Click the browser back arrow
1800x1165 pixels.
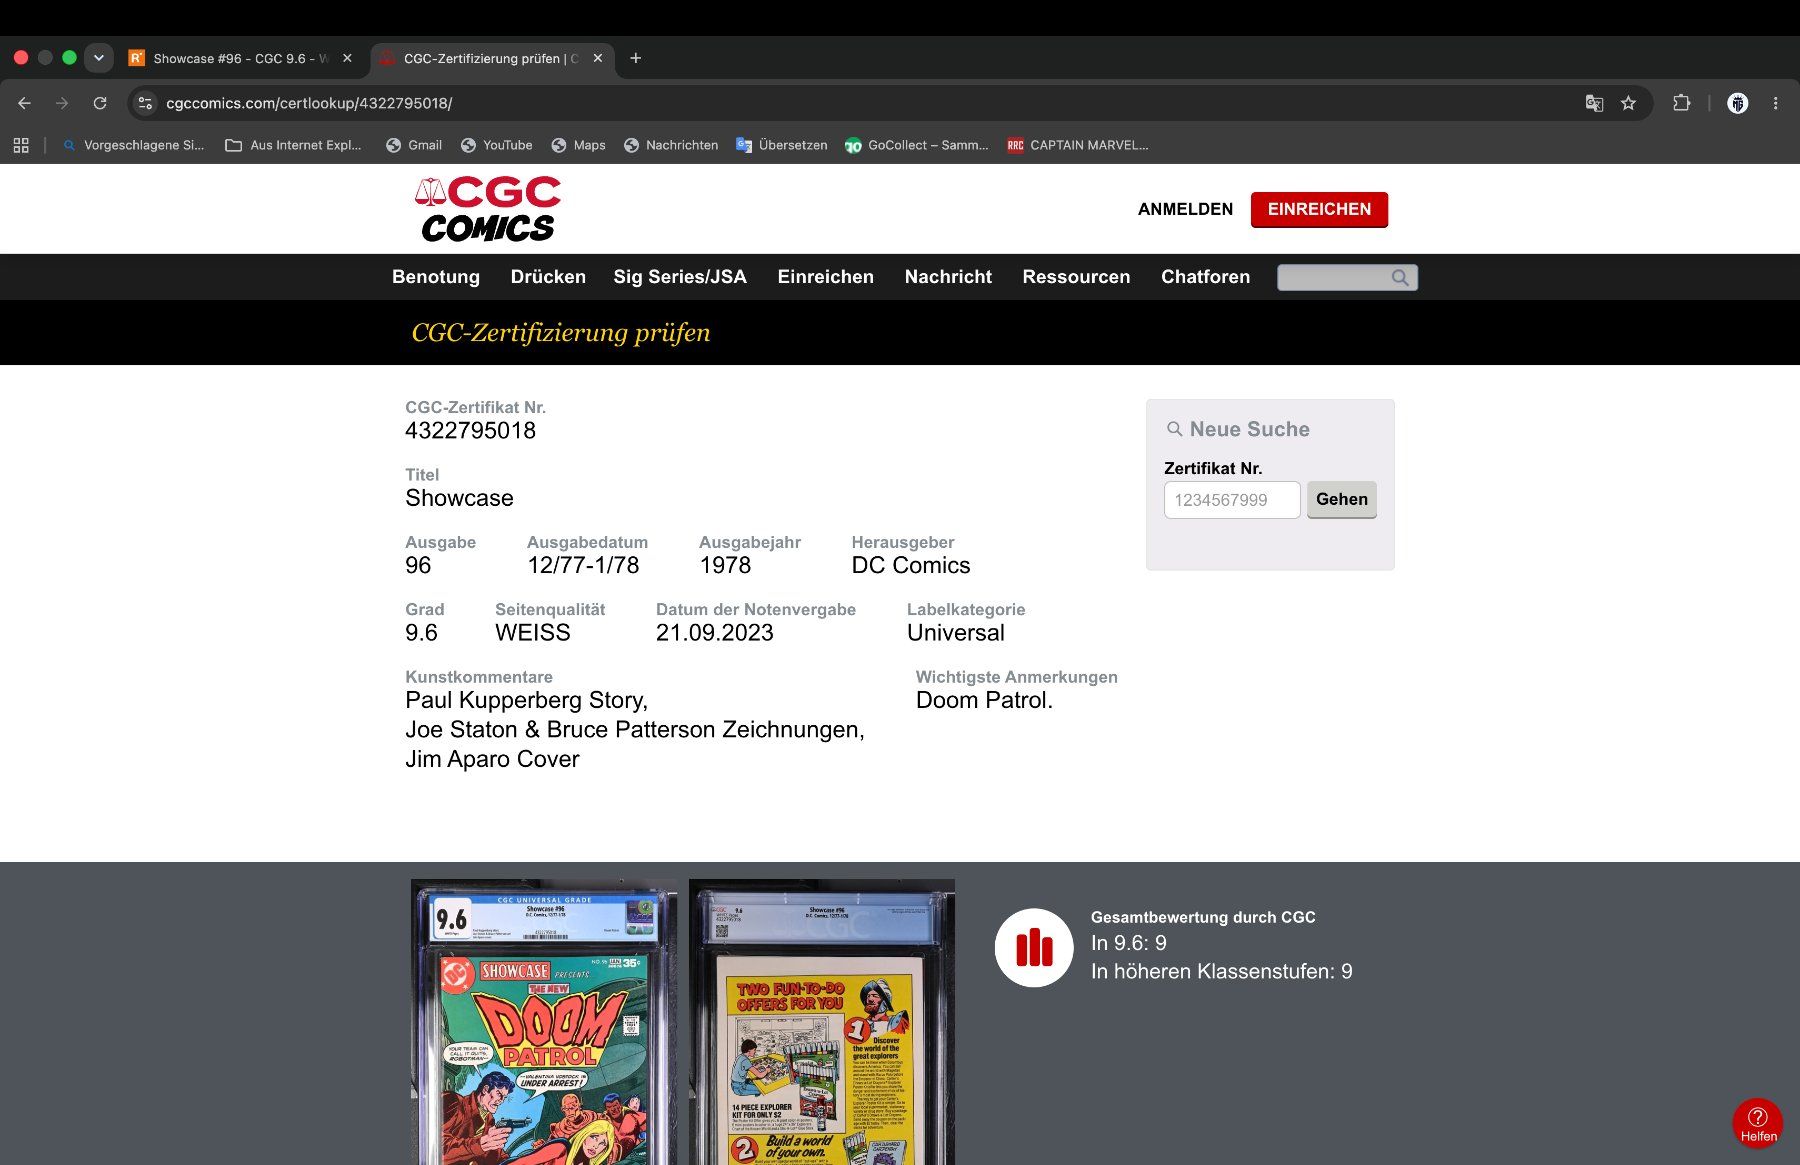point(25,103)
